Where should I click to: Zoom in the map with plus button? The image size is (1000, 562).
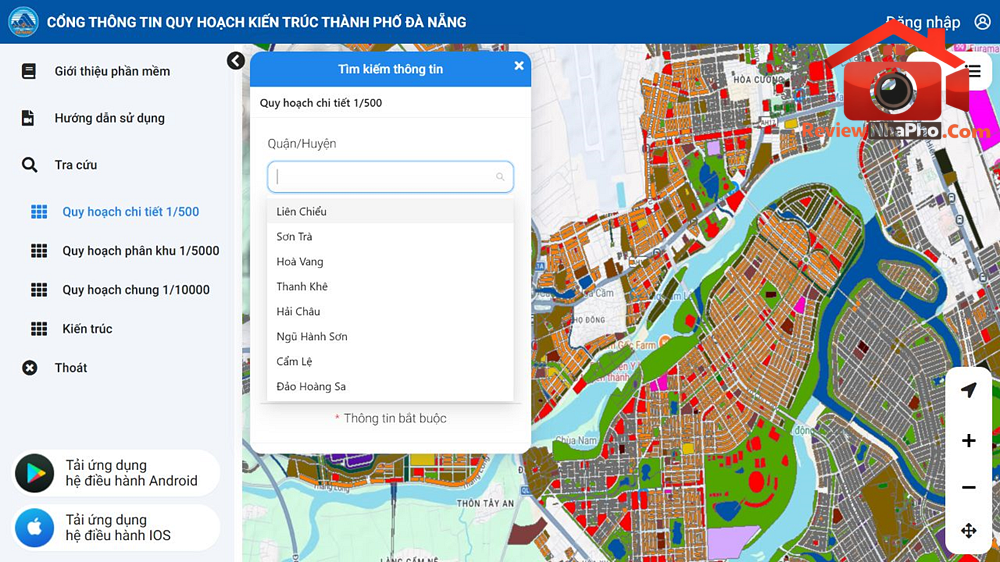pyautogui.click(x=969, y=440)
